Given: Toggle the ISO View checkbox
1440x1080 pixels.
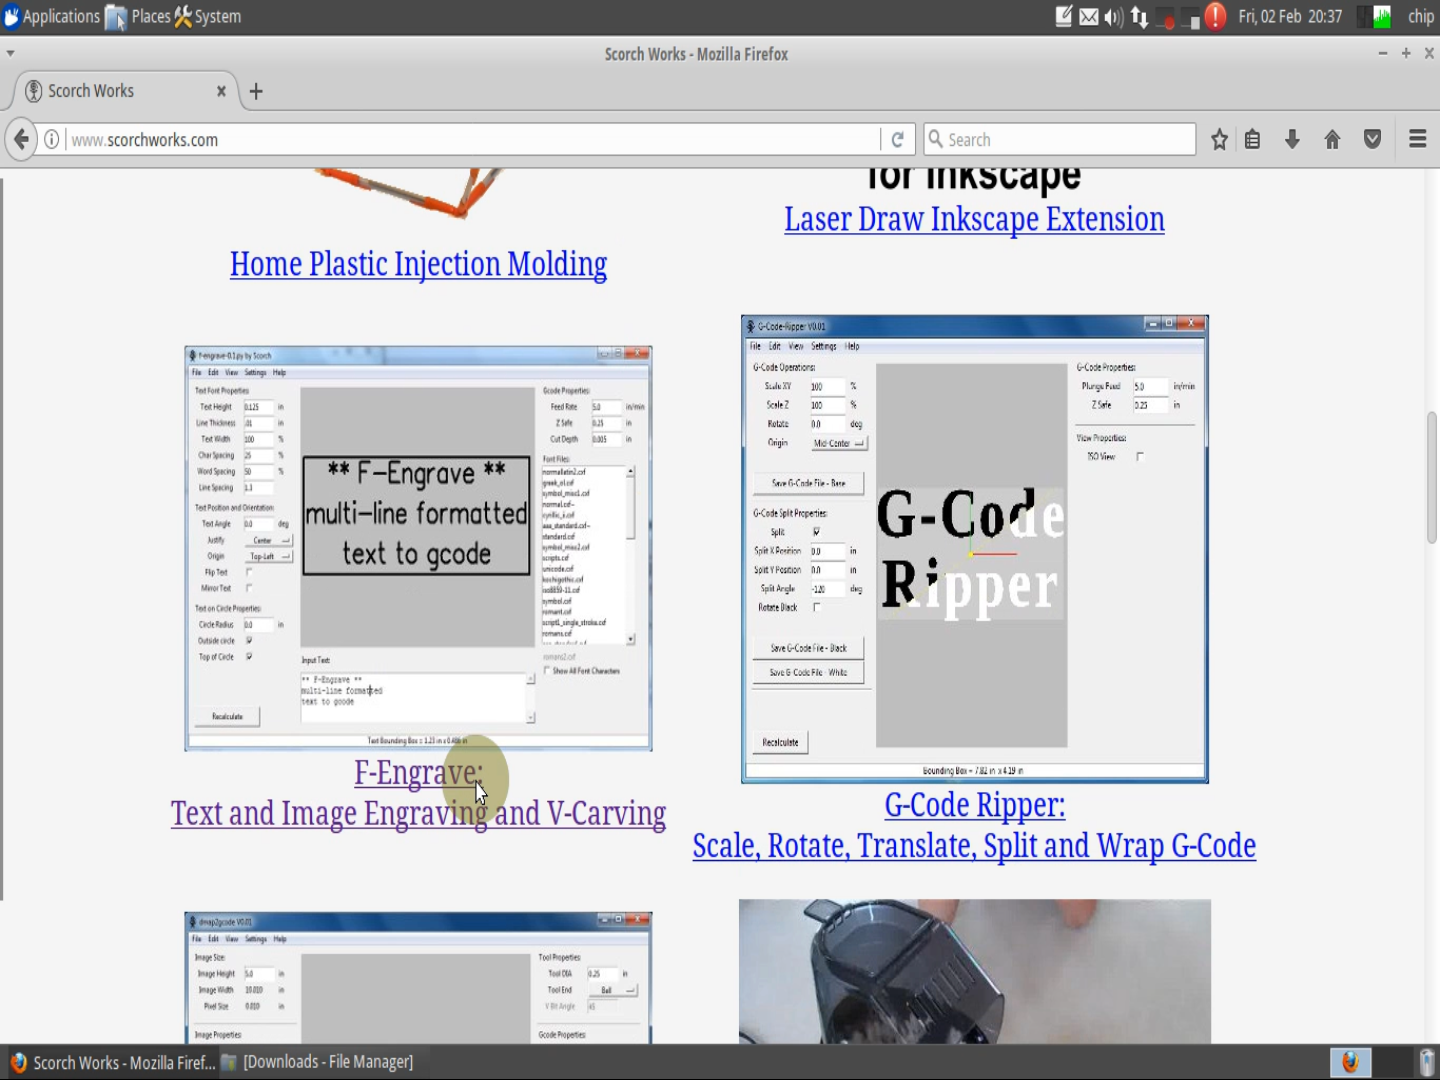Looking at the screenshot, I should tap(1140, 456).
